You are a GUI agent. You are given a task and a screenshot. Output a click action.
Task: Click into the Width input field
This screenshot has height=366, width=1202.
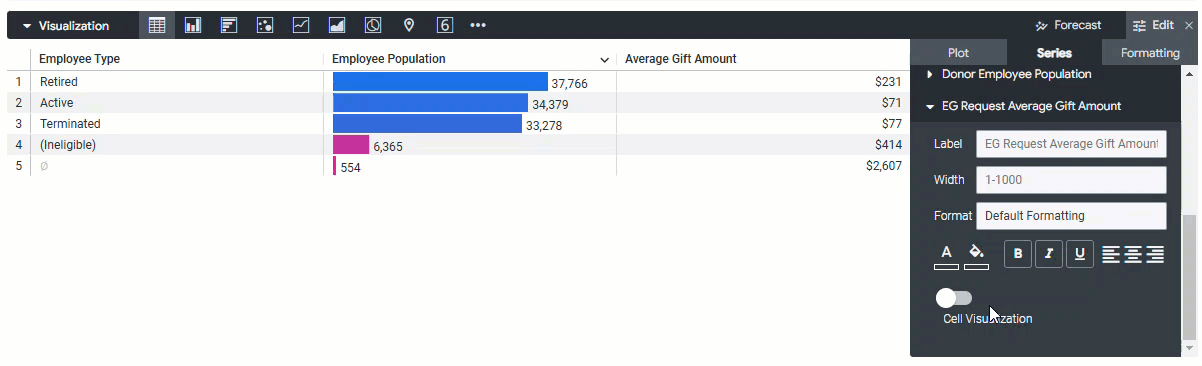coord(1071,180)
